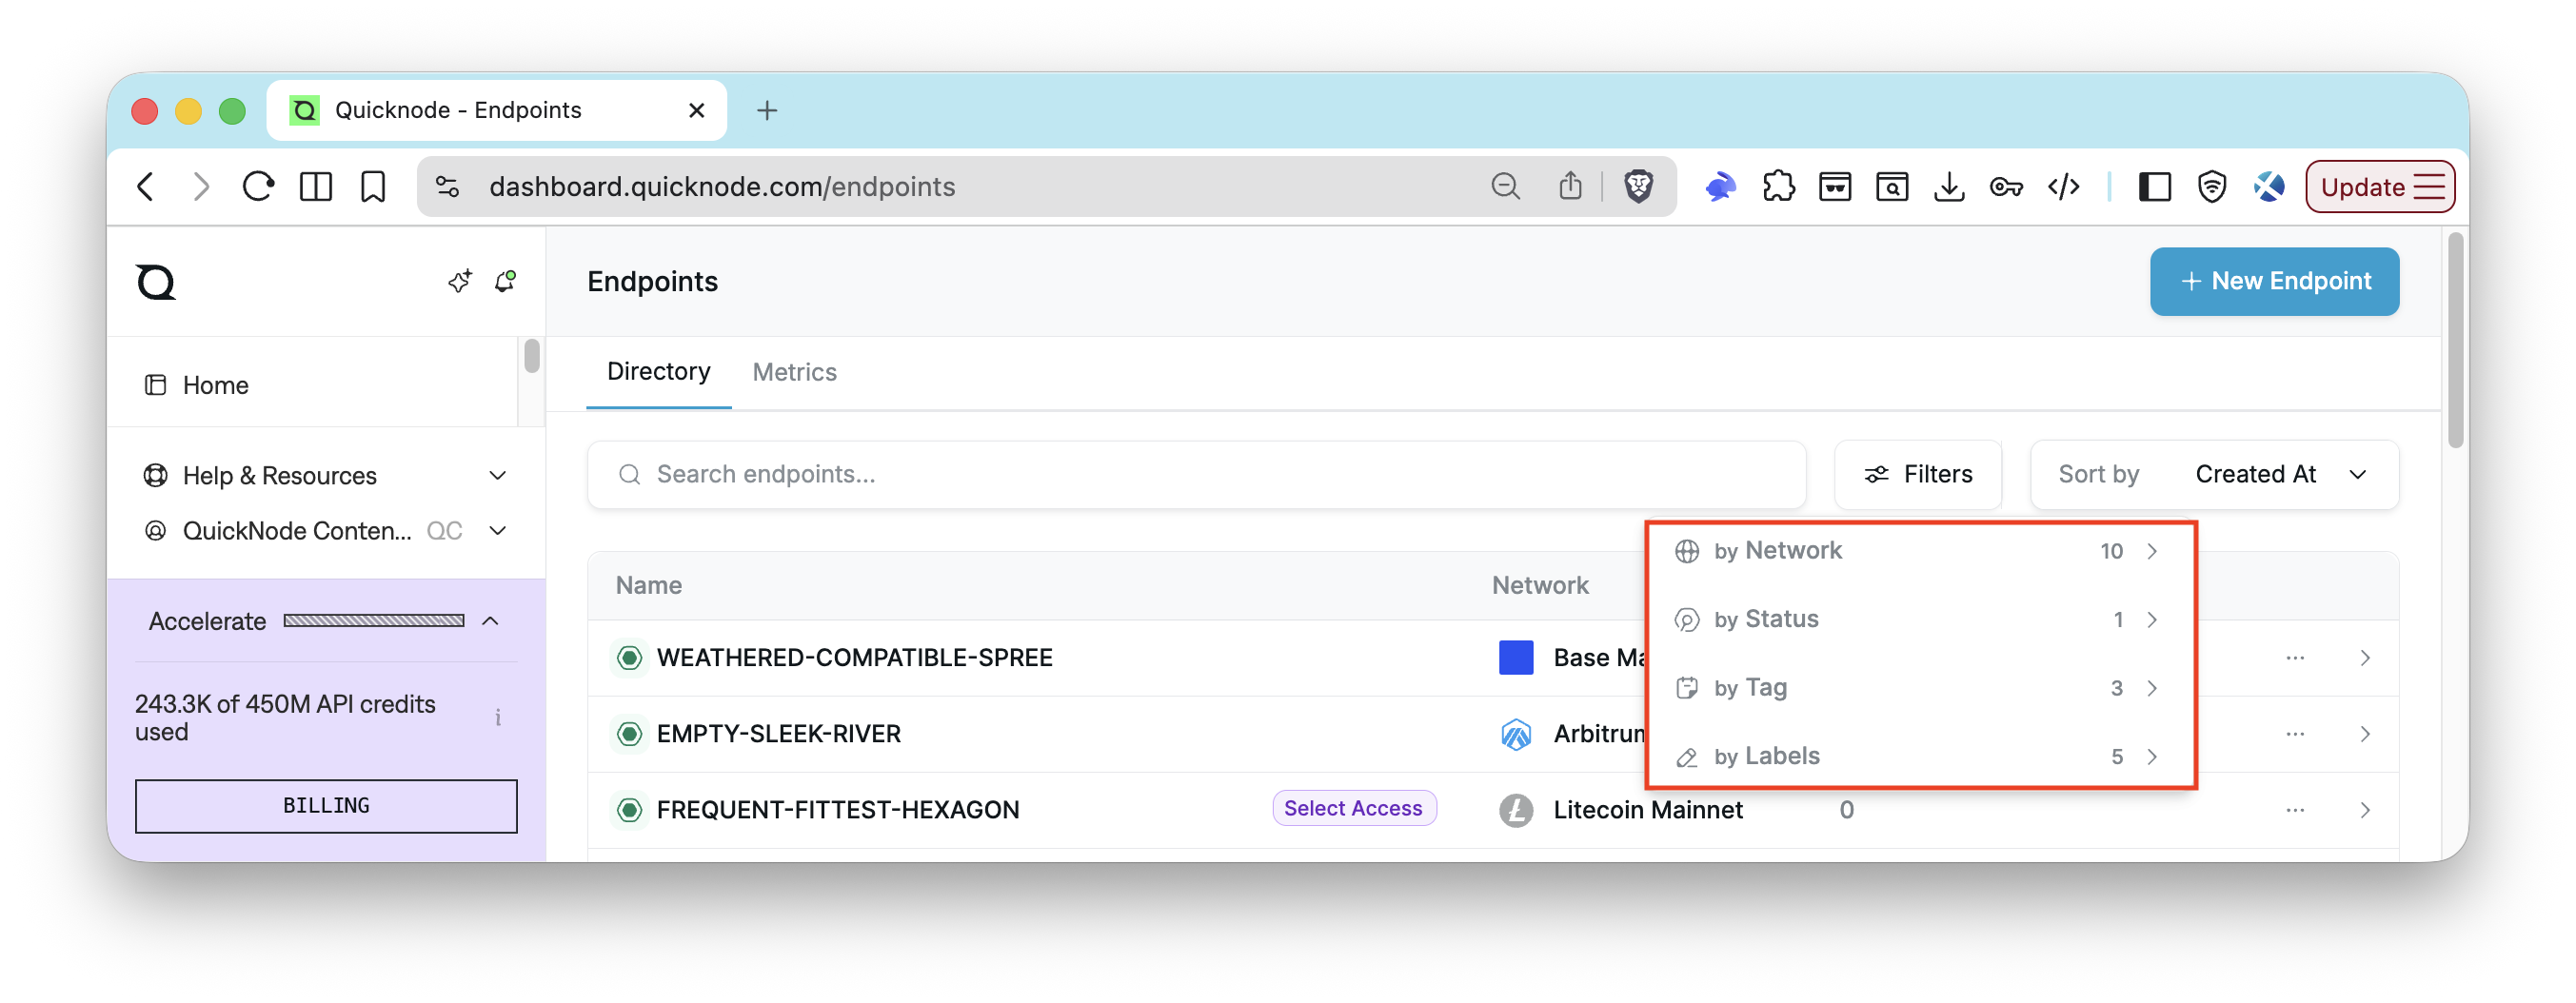Image resolution: width=2576 pixels, height=1003 pixels.
Task: Click the blue bird extension icon
Action: (1720, 186)
